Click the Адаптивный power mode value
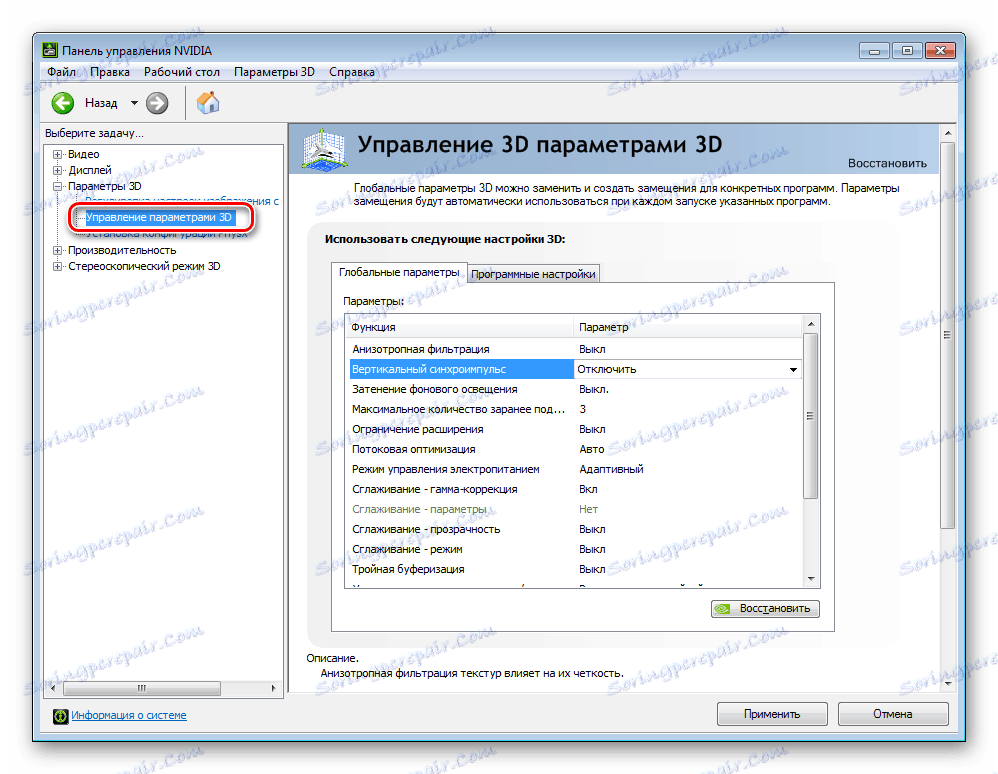 click(x=611, y=469)
